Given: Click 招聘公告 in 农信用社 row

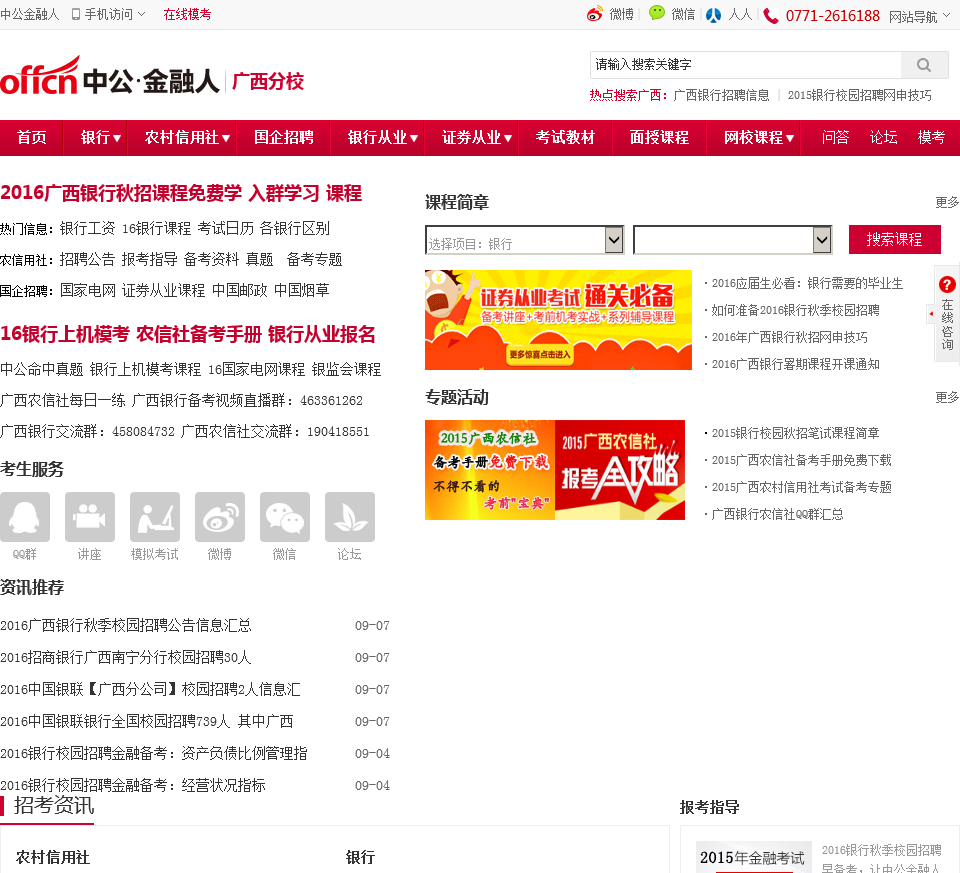Looking at the screenshot, I should [x=88, y=260].
